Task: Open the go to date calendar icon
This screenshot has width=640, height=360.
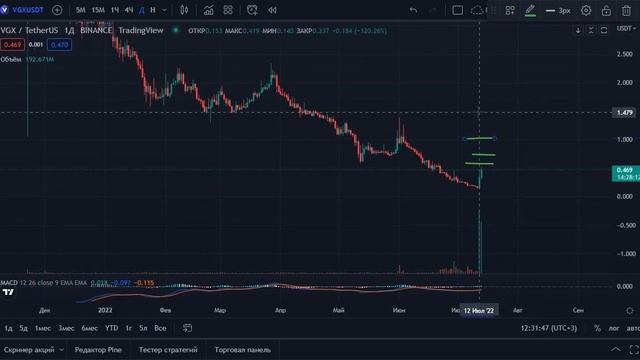Action: click(x=187, y=328)
